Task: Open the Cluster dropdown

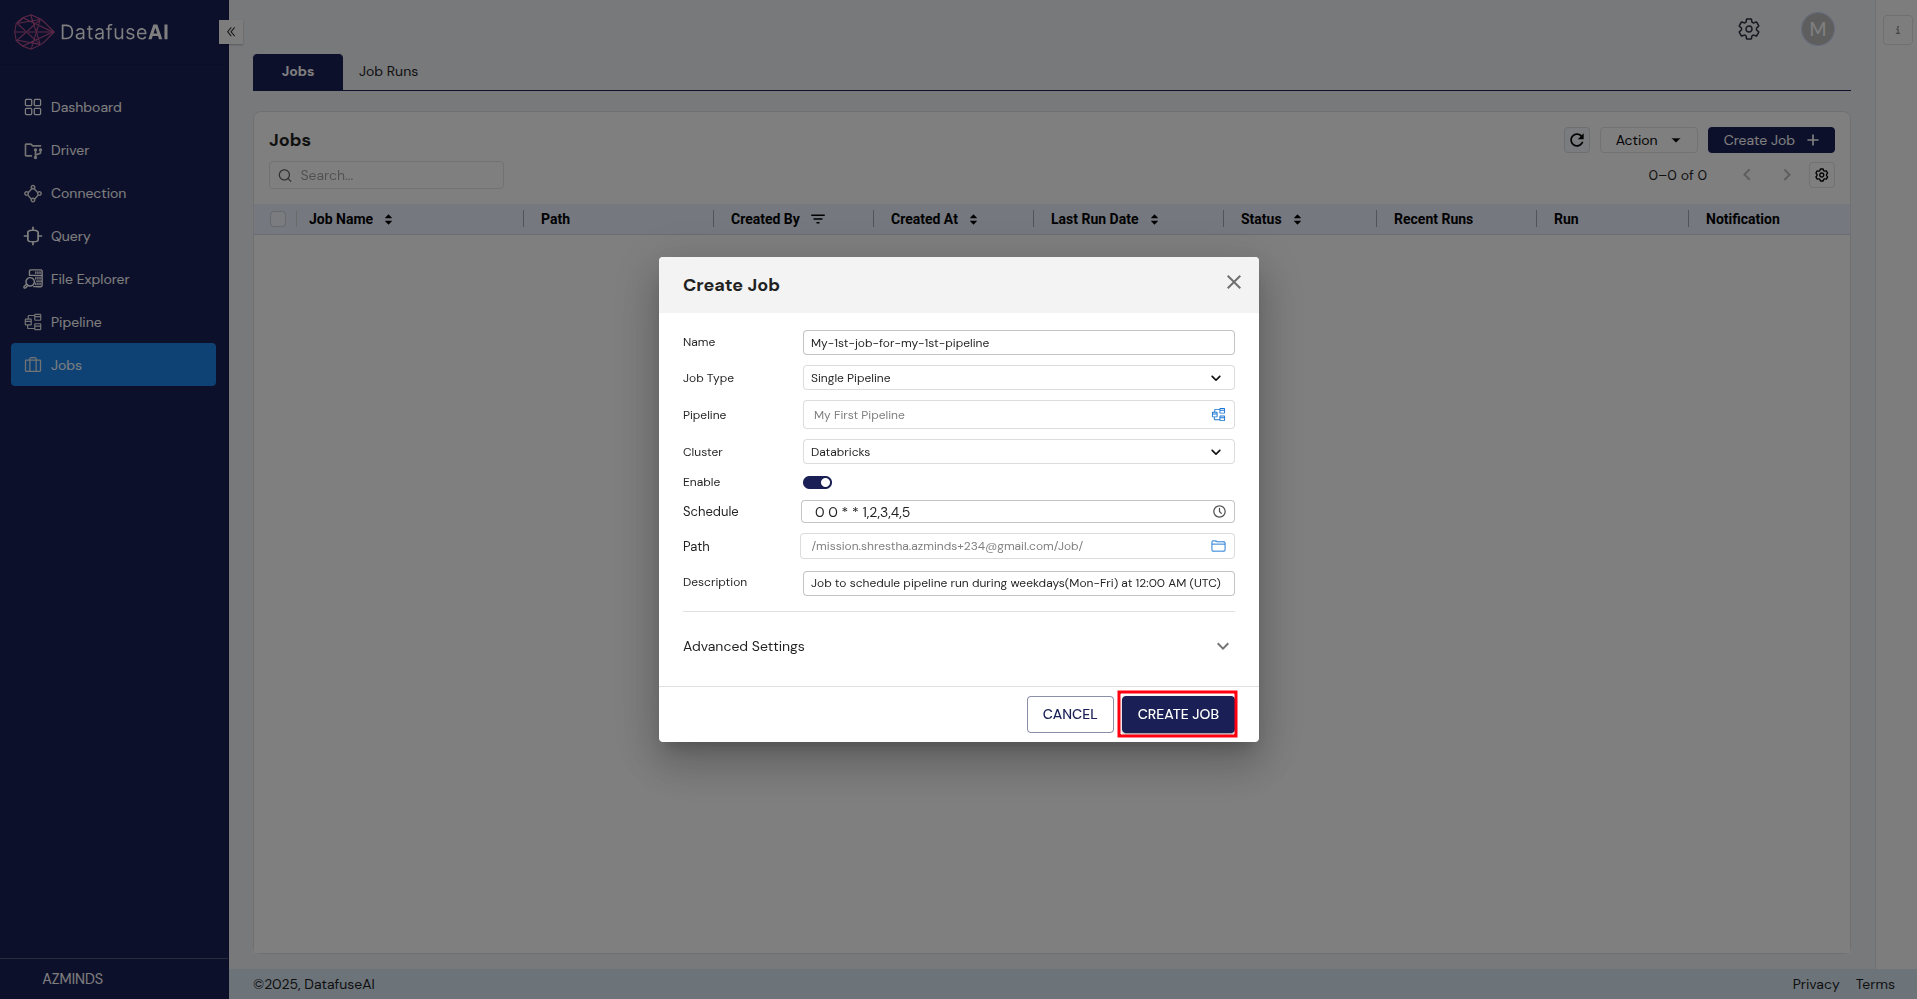Action: [x=1215, y=451]
